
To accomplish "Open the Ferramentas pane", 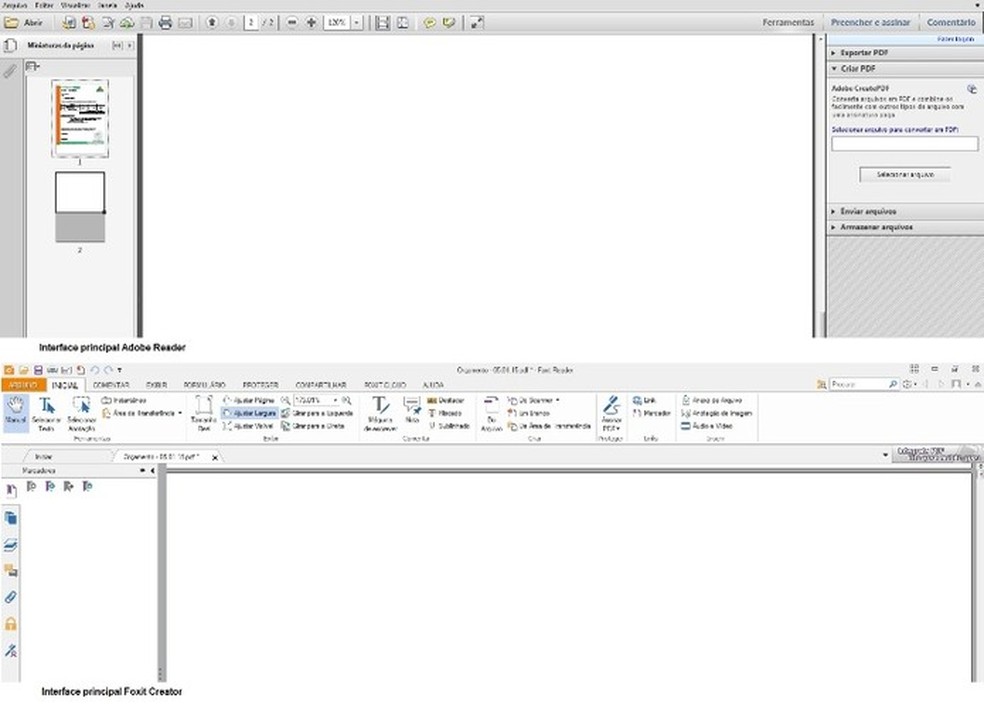I will (788, 22).
